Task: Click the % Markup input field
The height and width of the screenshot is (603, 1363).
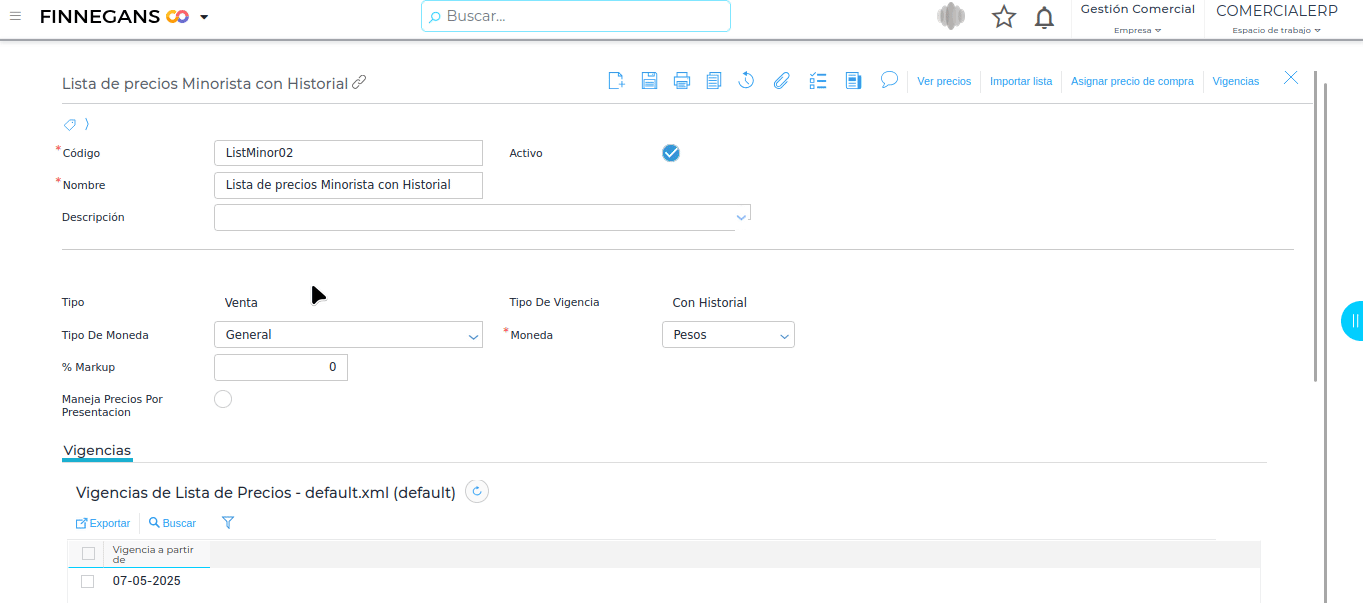Action: pyautogui.click(x=281, y=367)
